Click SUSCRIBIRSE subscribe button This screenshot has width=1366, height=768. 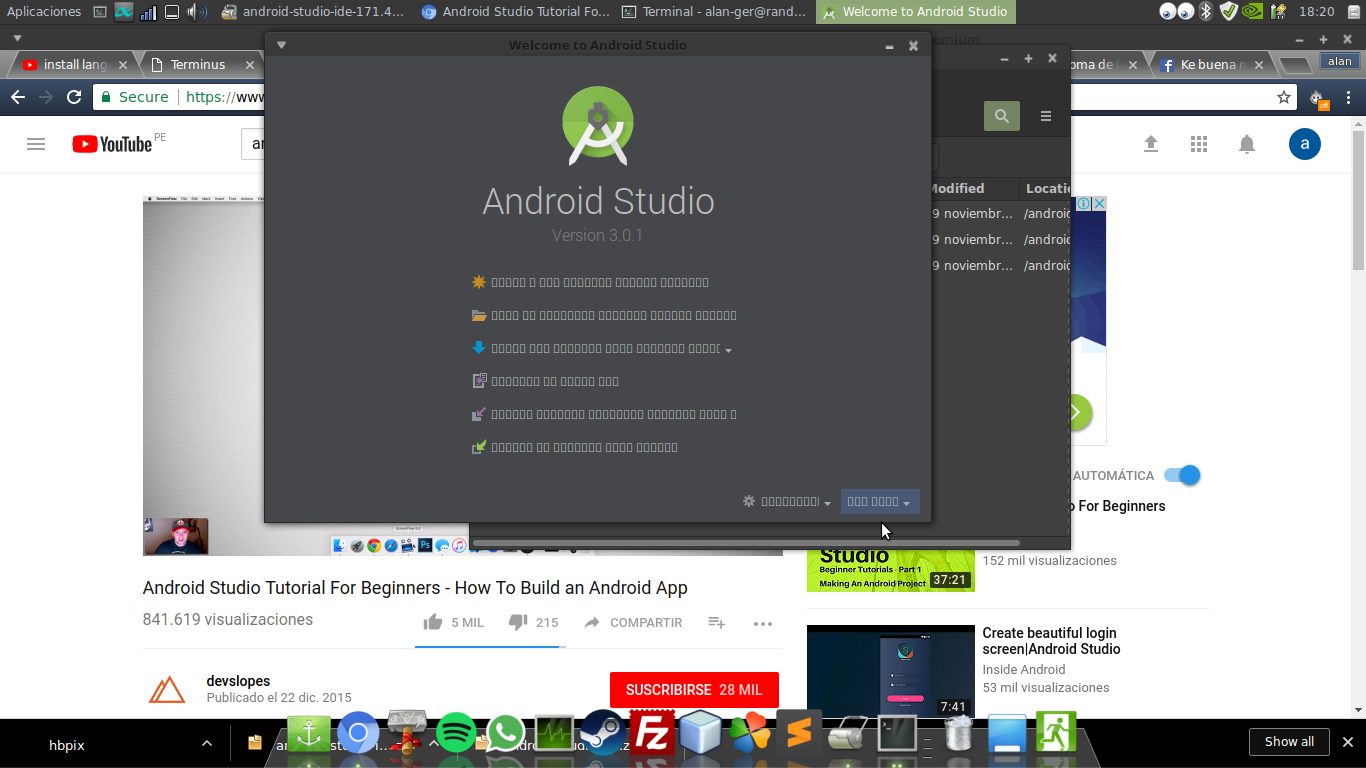click(694, 690)
